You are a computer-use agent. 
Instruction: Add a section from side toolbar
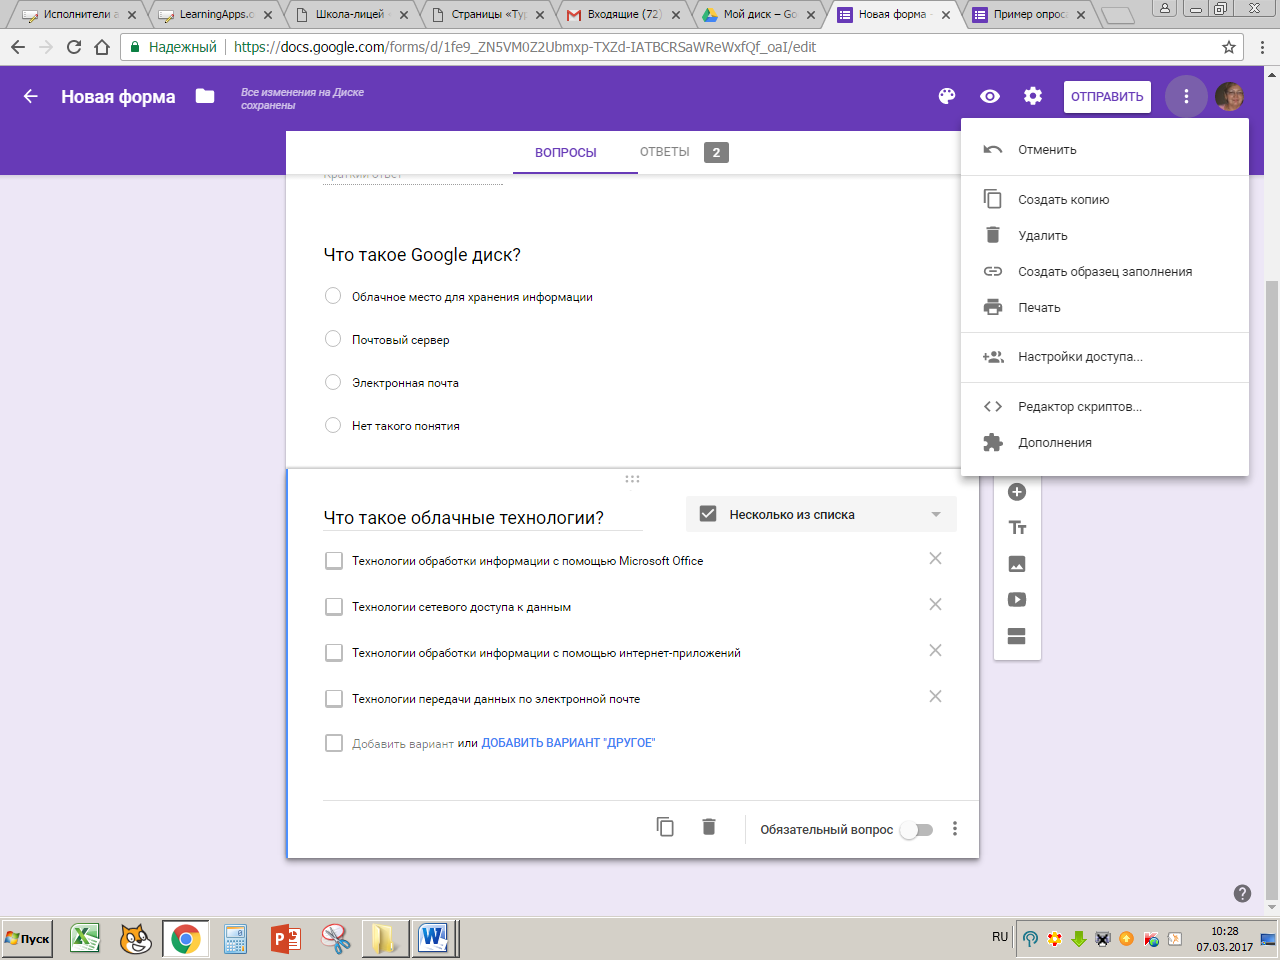click(1017, 636)
